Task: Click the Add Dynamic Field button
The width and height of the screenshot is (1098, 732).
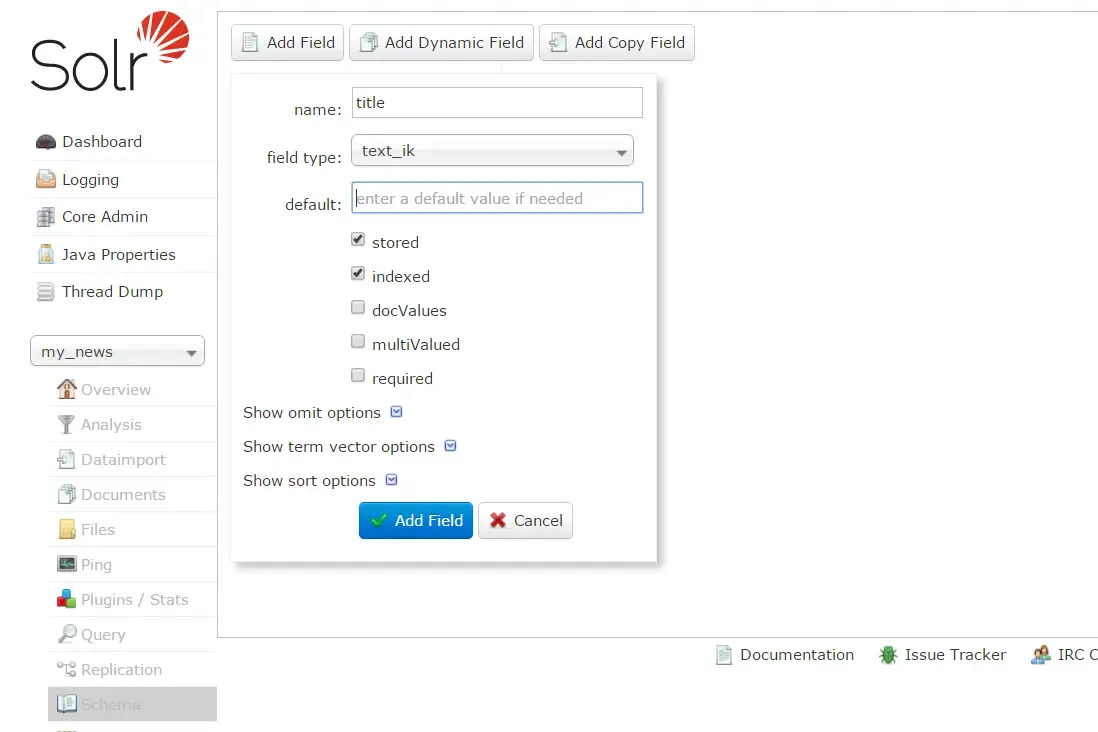Action: click(441, 43)
